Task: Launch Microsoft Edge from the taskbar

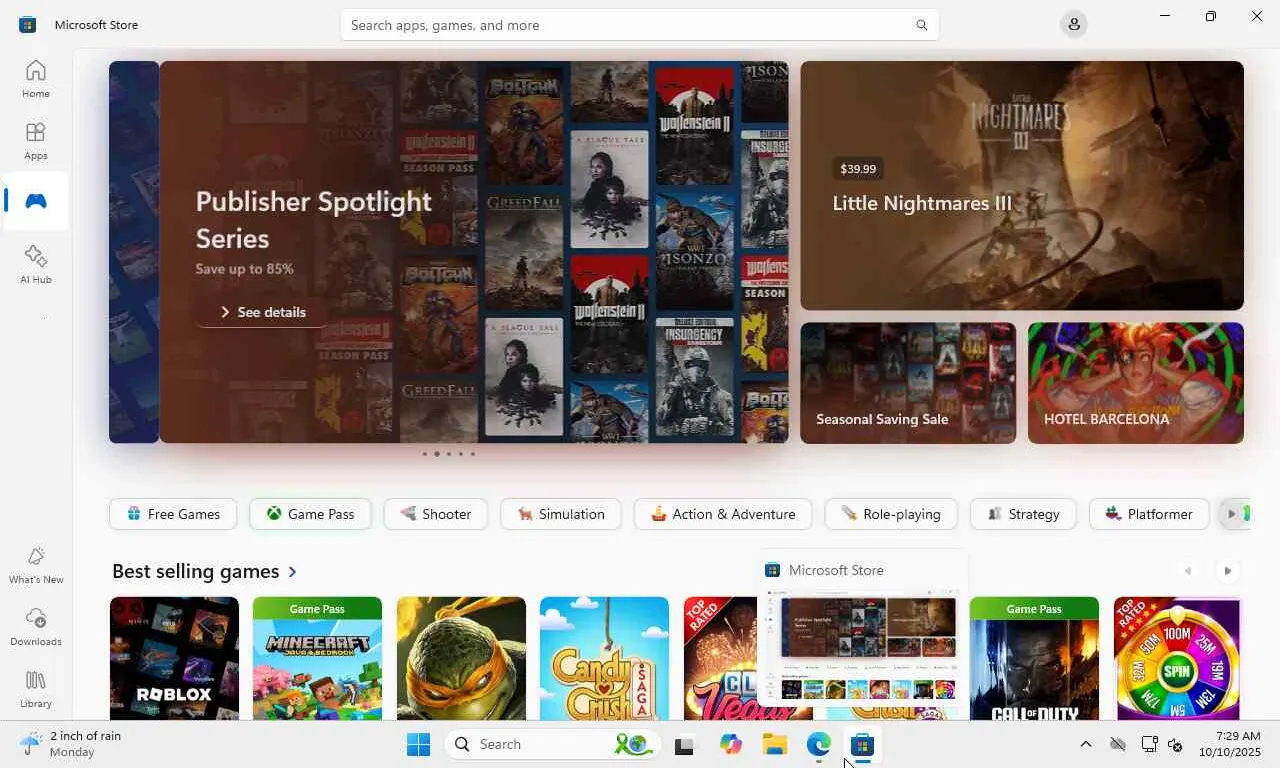Action: (x=819, y=744)
